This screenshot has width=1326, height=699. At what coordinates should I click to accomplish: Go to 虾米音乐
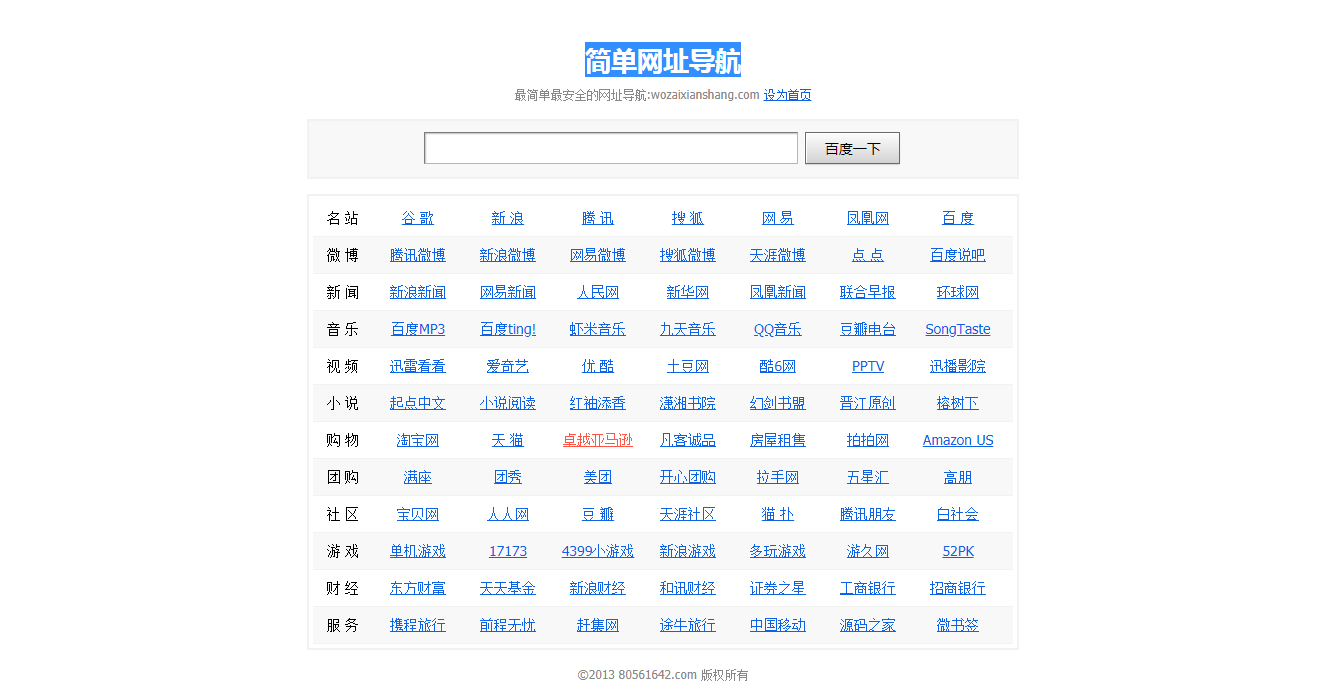pyautogui.click(x=598, y=329)
